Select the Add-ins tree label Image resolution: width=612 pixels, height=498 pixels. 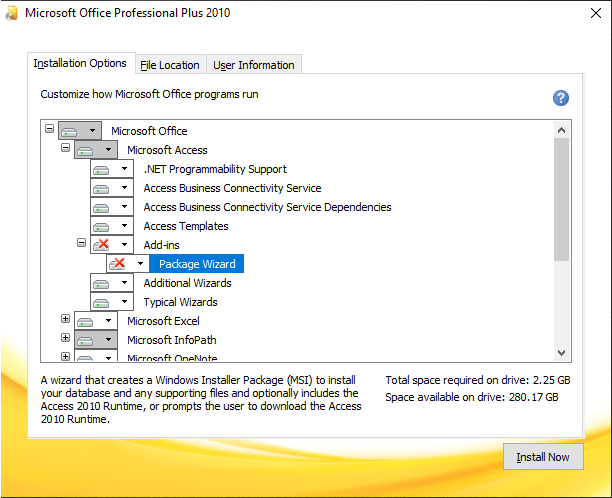162,245
